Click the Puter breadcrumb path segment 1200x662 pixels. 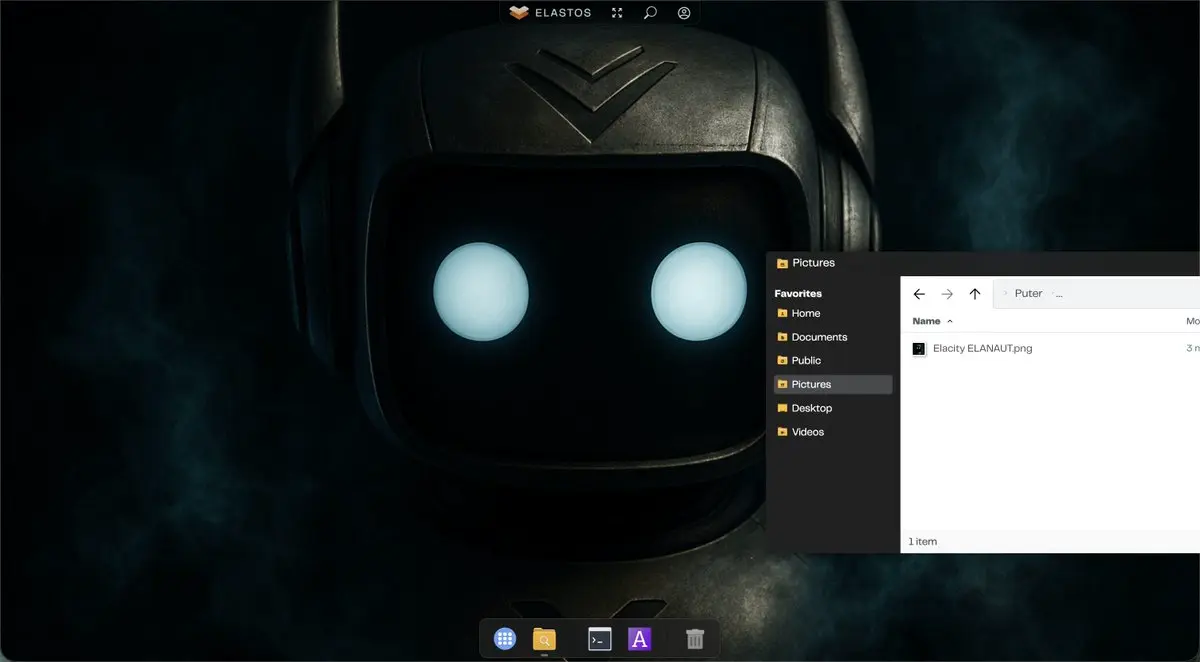point(1028,294)
